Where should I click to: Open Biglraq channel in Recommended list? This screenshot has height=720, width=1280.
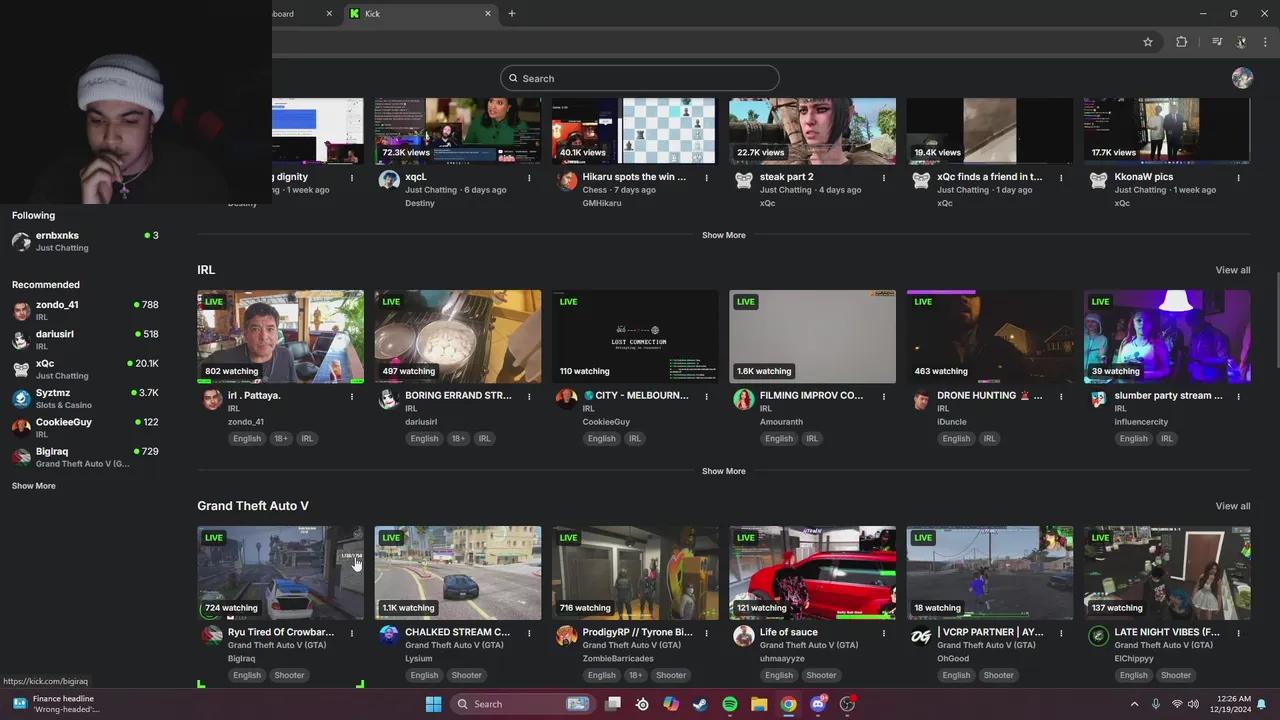[x=85, y=457]
